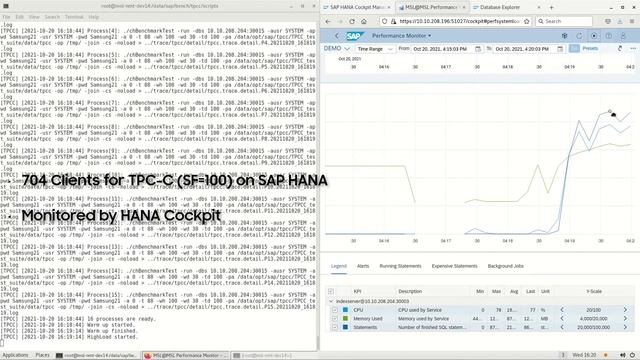The image size is (640, 360).
Task: Select the Performance Monitor taskbar button
Action: click(186, 356)
